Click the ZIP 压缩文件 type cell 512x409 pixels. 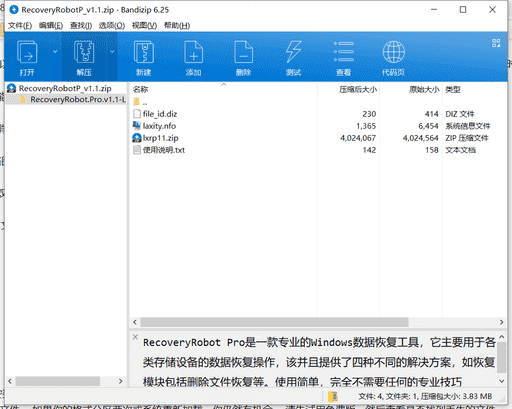(467, 138)
